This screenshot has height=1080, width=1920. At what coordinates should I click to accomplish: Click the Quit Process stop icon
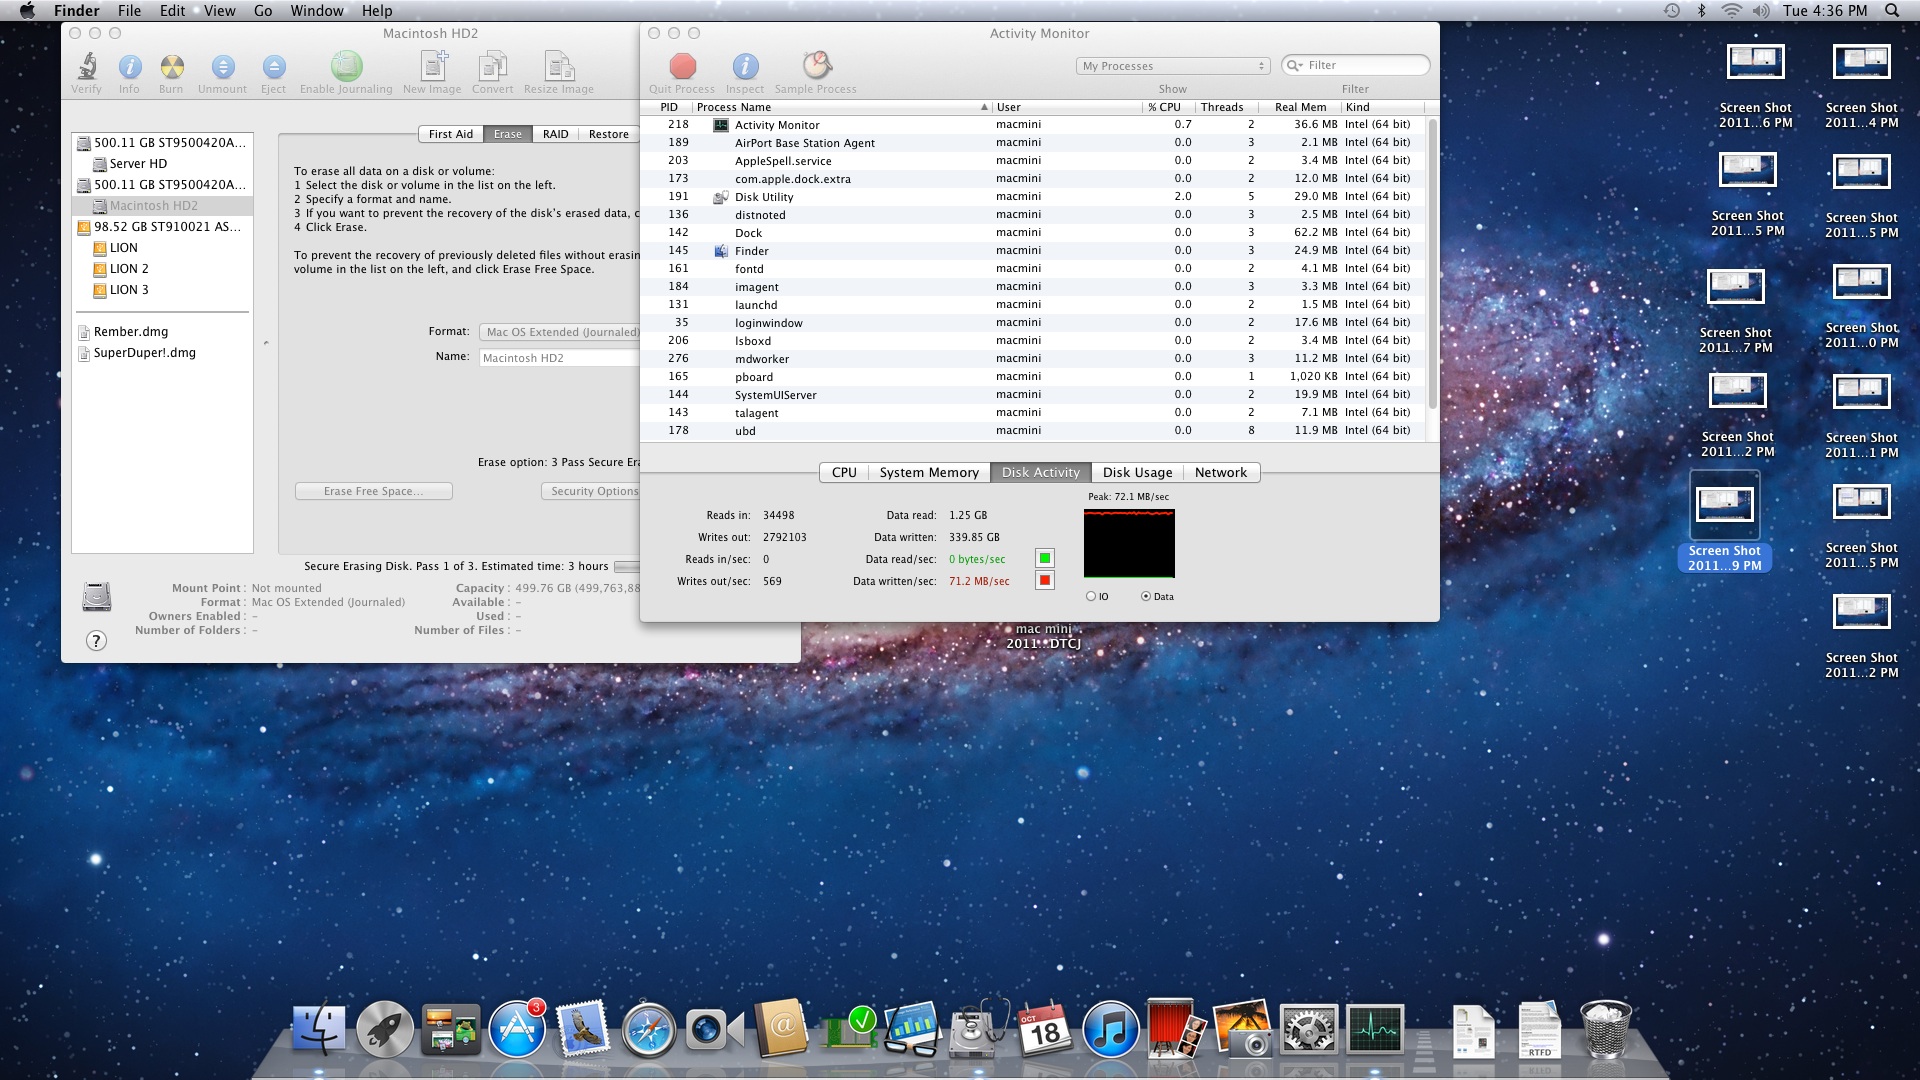(x=683, y=67)
